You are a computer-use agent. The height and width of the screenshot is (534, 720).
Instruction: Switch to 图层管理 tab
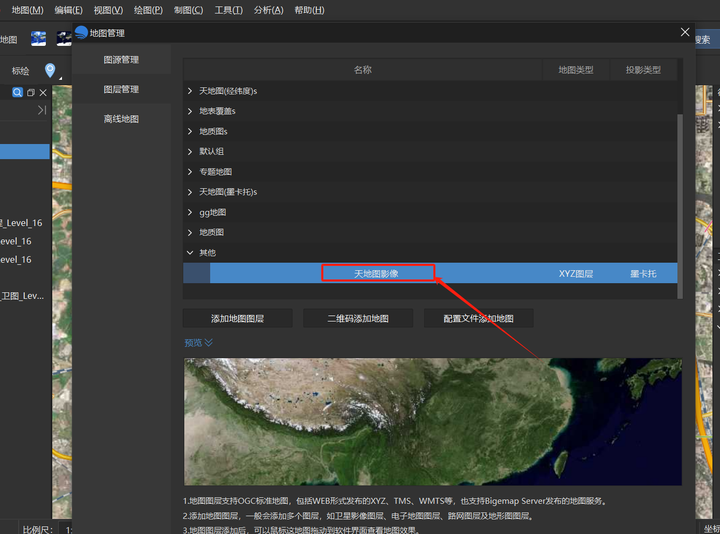(121, 89)
